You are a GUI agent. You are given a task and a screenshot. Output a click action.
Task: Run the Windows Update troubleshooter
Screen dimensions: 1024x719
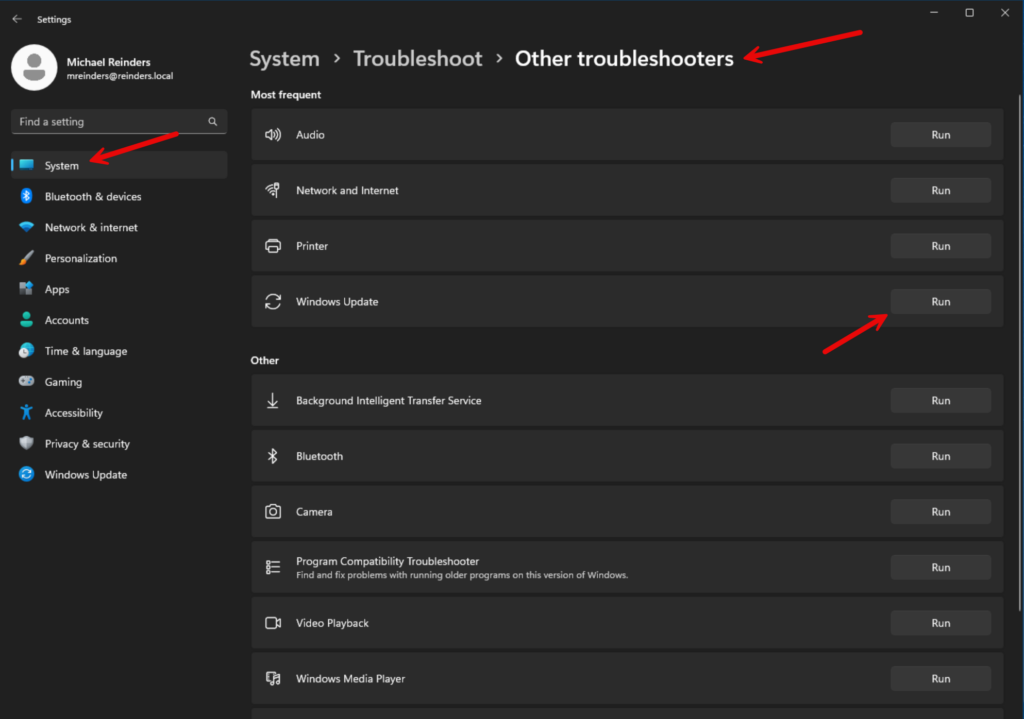[x=940, y=301]
